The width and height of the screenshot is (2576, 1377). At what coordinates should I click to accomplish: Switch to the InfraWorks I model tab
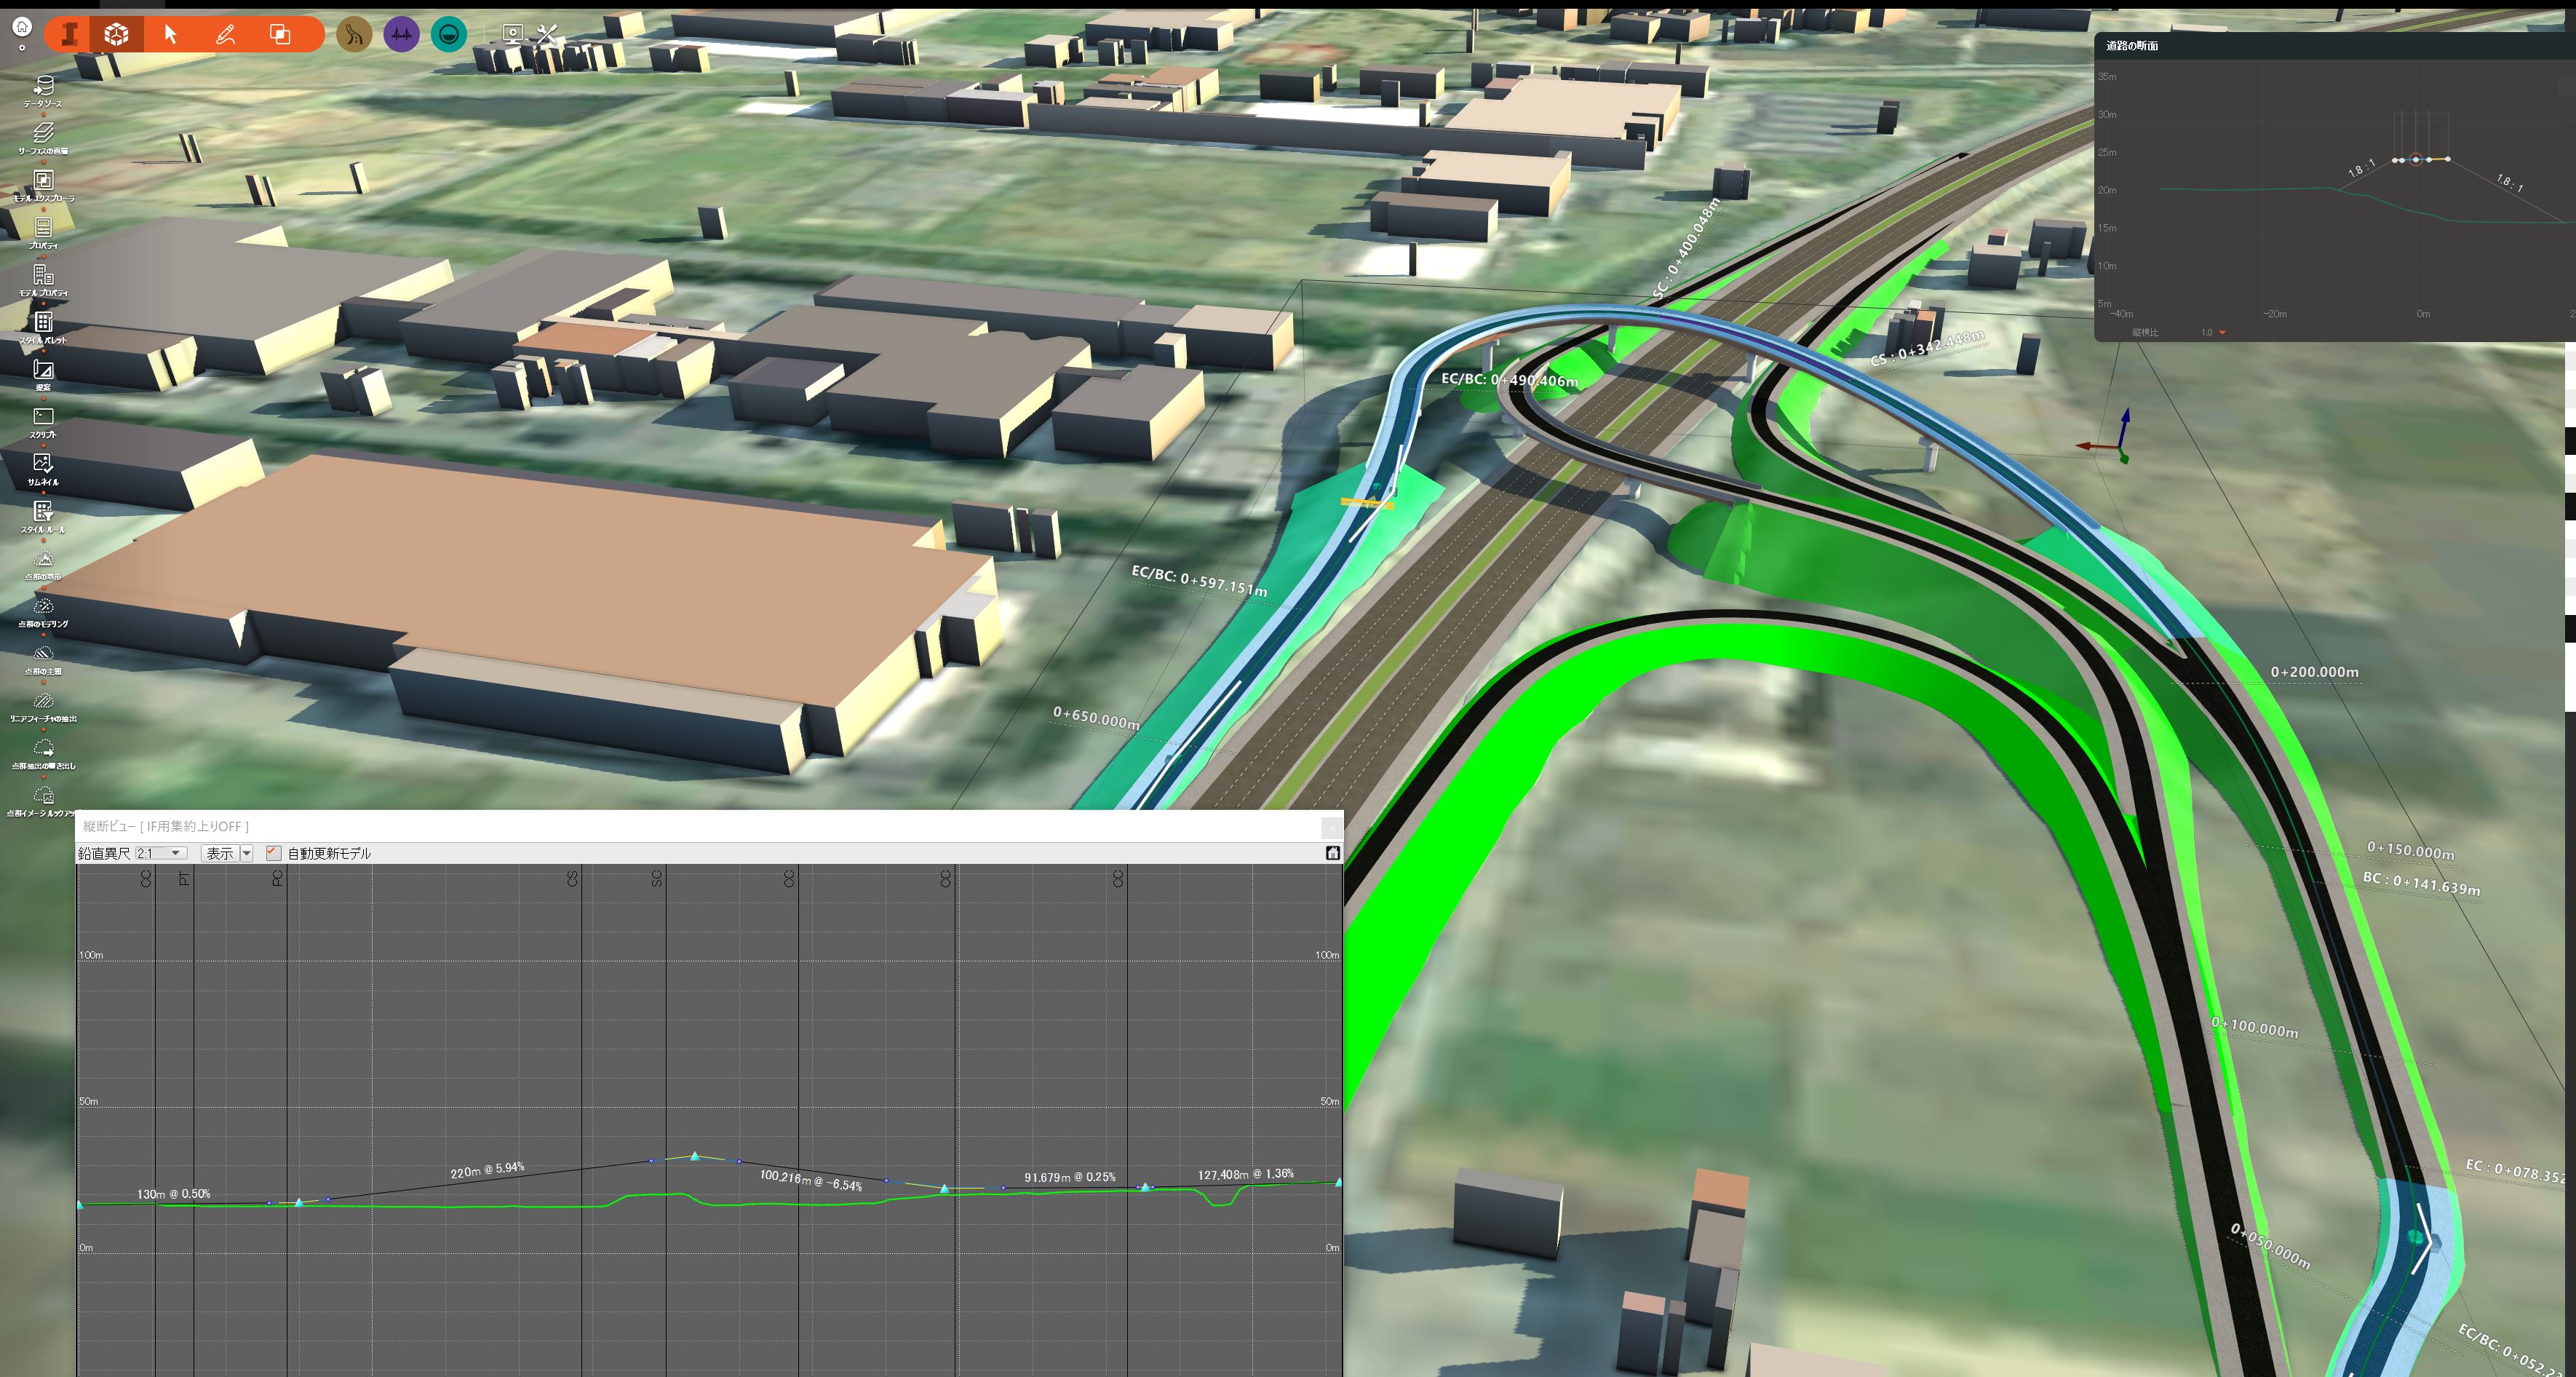point(69,34)
